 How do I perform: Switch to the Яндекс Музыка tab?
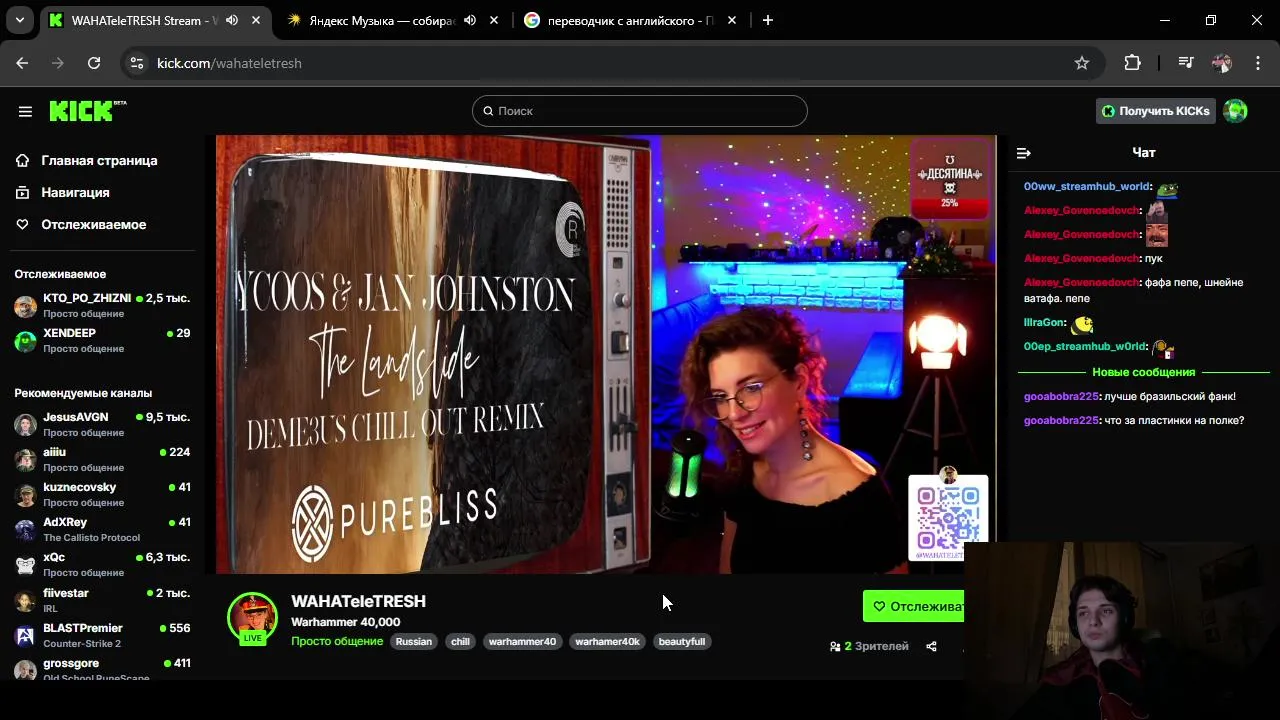[382, 20]
